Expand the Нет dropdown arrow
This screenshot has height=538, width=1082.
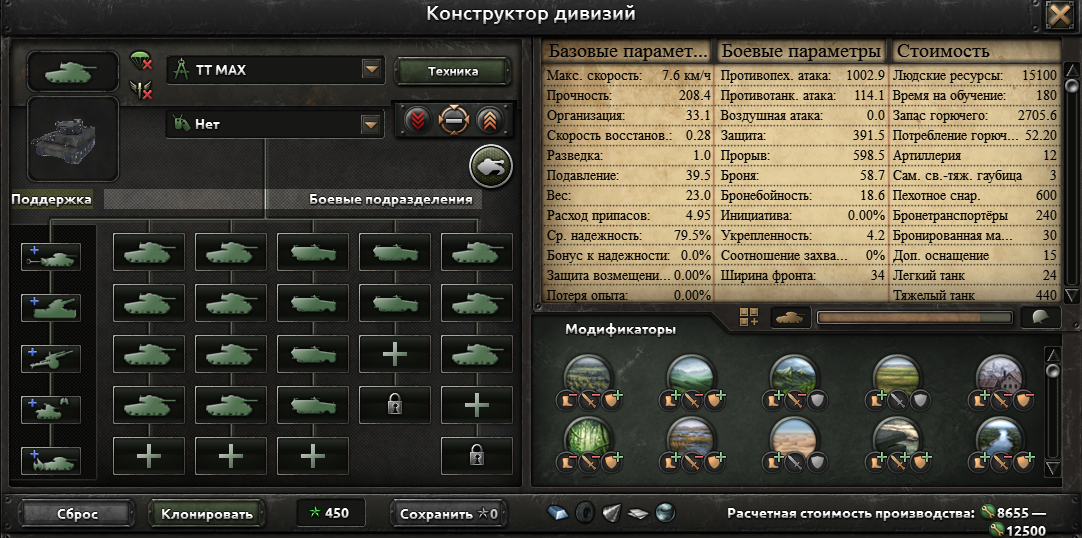[x=372, y=125]
